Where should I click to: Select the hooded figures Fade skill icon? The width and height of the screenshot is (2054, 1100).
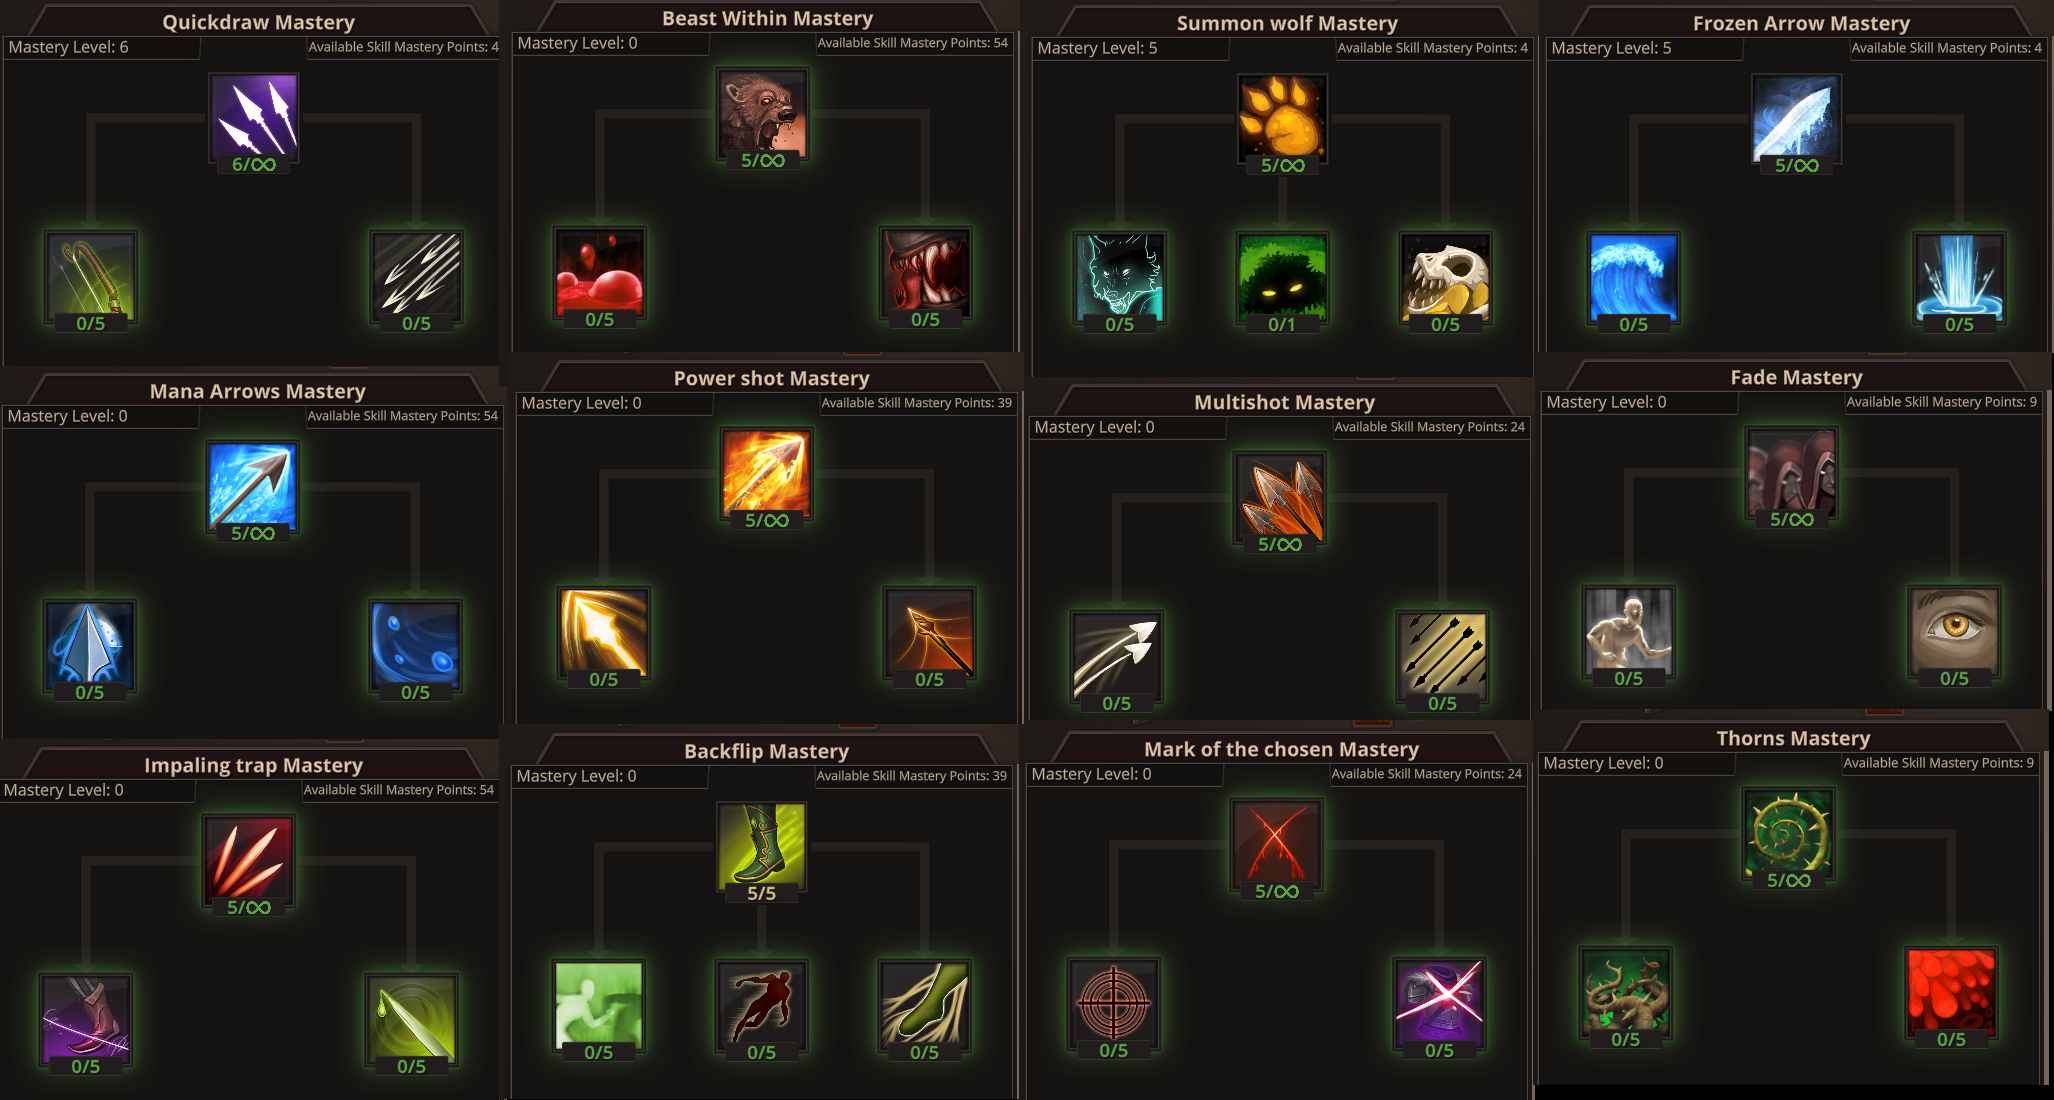(x=1791, y=472)
